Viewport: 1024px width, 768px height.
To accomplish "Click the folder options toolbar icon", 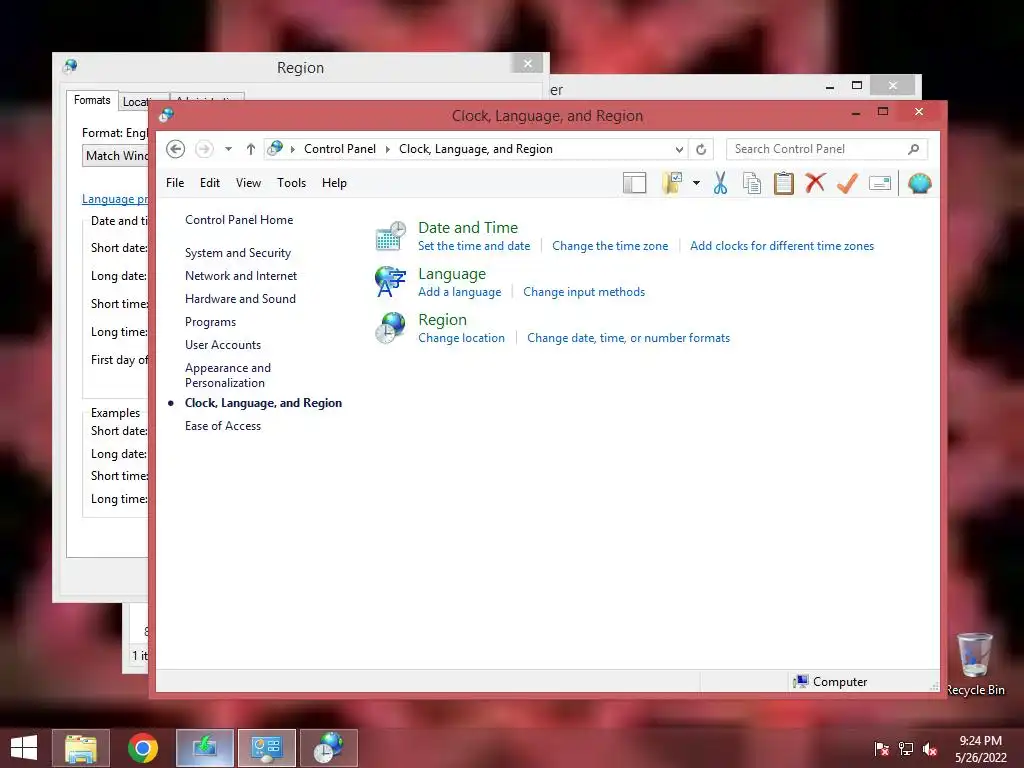I will pyautogui.click(x=672, y=184).
